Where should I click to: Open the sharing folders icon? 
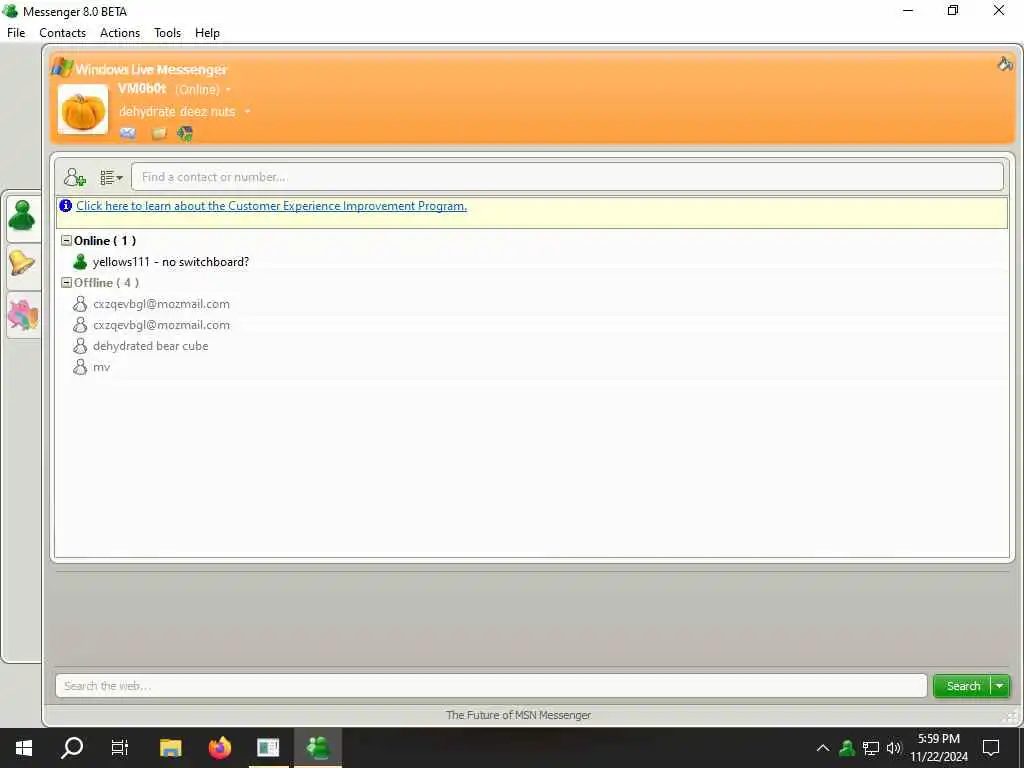159,134
